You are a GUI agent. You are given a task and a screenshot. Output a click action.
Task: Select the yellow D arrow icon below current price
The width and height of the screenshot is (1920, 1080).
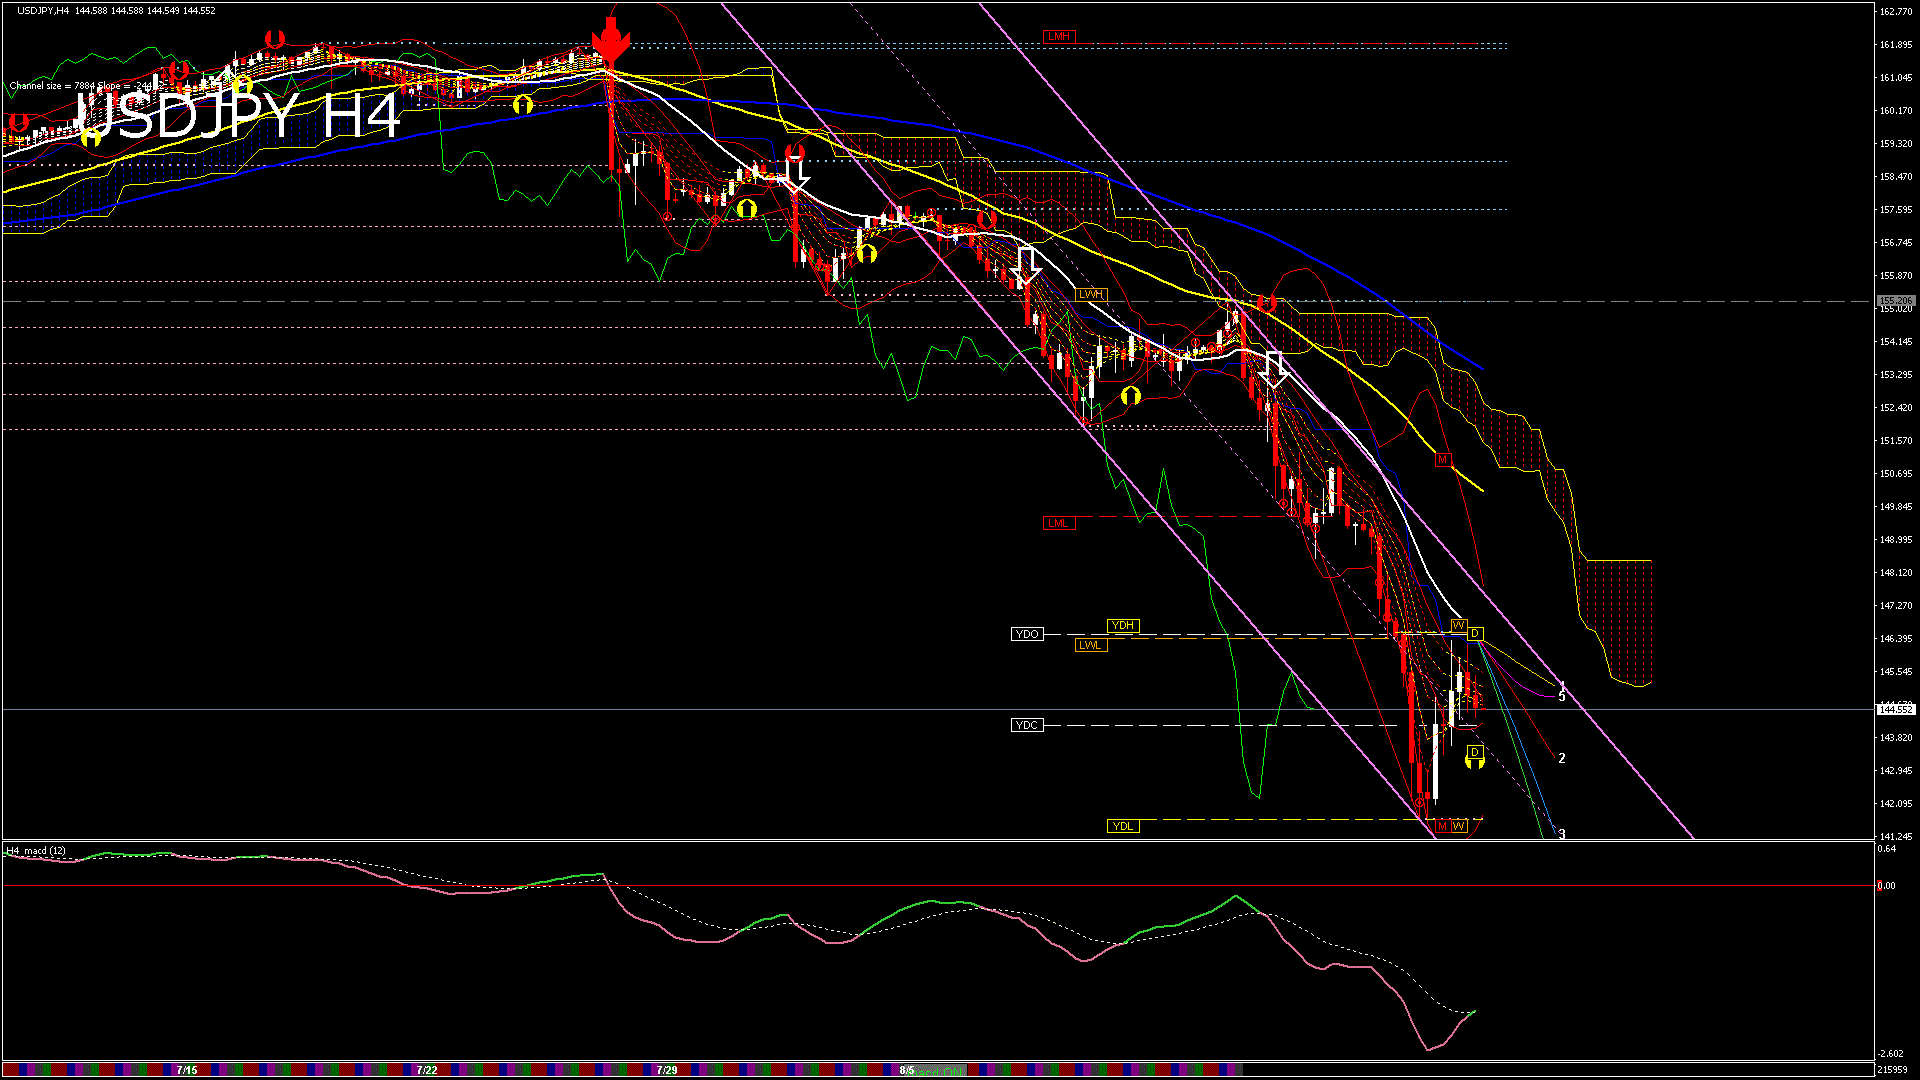pos(1475,758)
